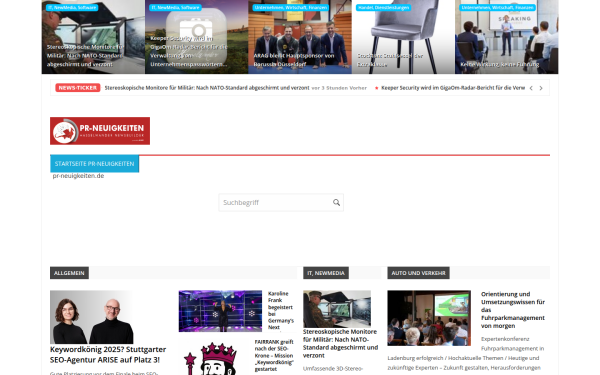600x375 pixels.
Task: Open Orientierung und Umsetzungswissen Fuhrparkmanagement headline
Action: pos(513,310)
